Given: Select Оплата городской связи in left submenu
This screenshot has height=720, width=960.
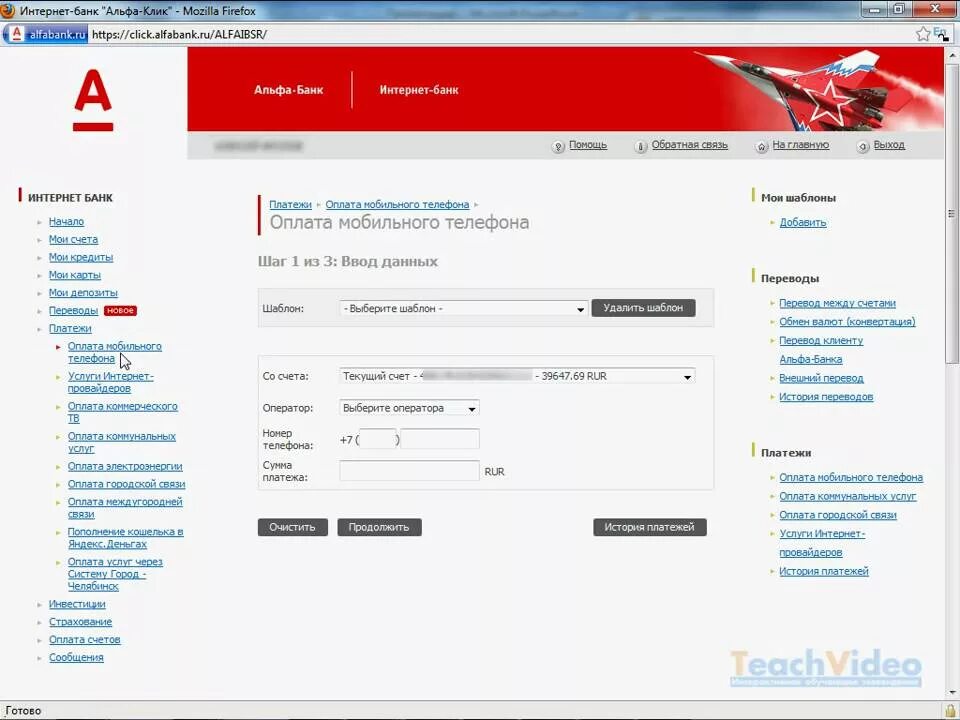Looking at the screenshot, I should pyautogui.click(x=126, y=484).
